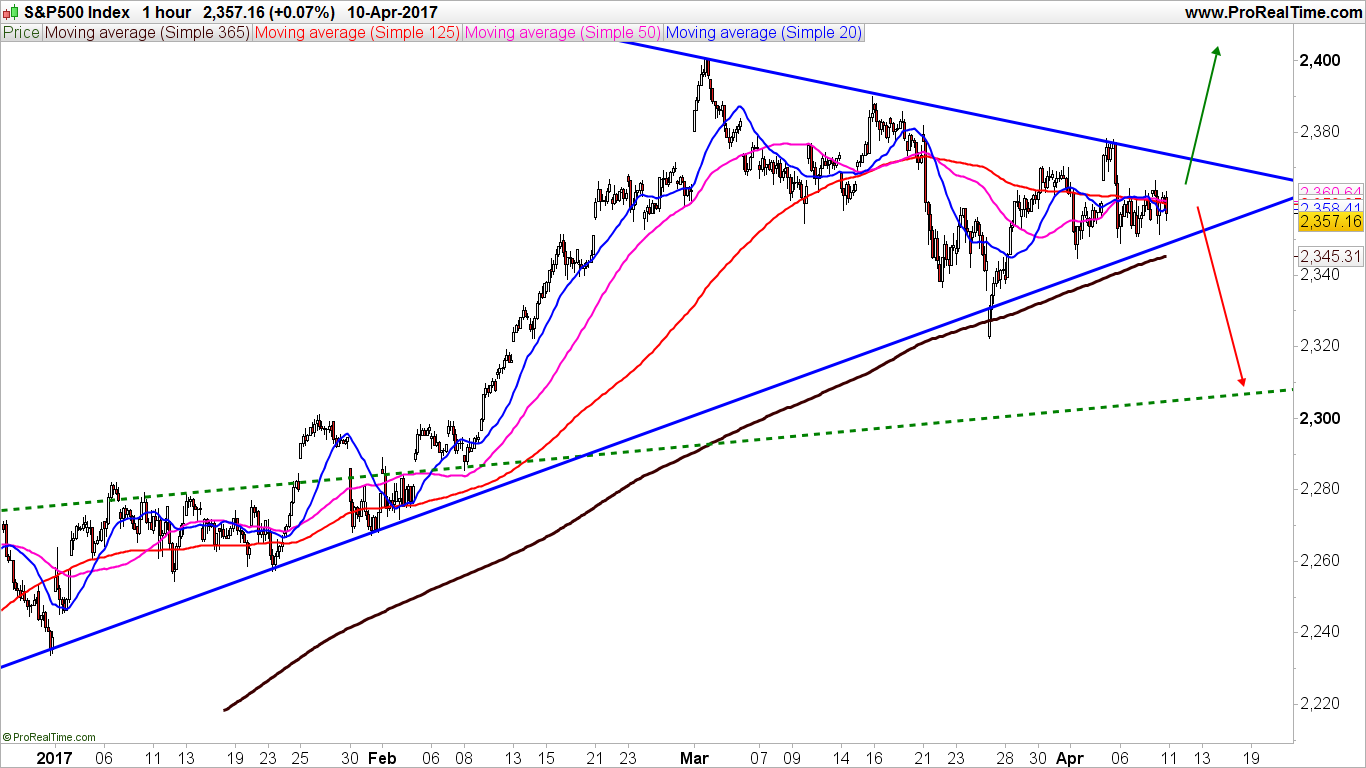Click the 2,400 price axis label
Screen dimensions: 1366x768
pyautogui.click(x=1319, y=61)
